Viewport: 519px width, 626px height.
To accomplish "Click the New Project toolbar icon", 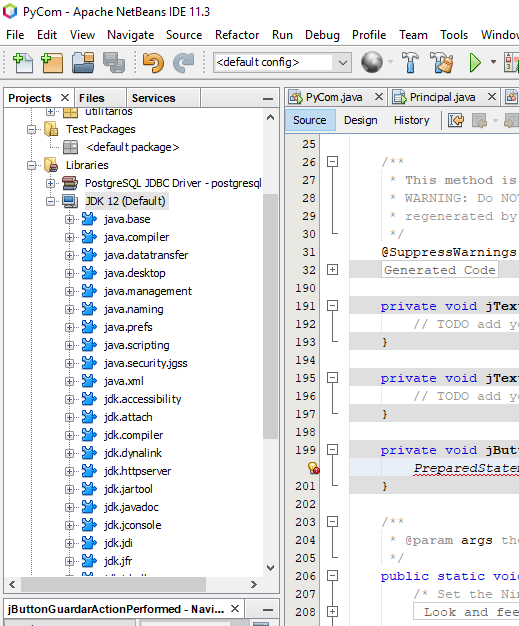I will pos(52,63).
